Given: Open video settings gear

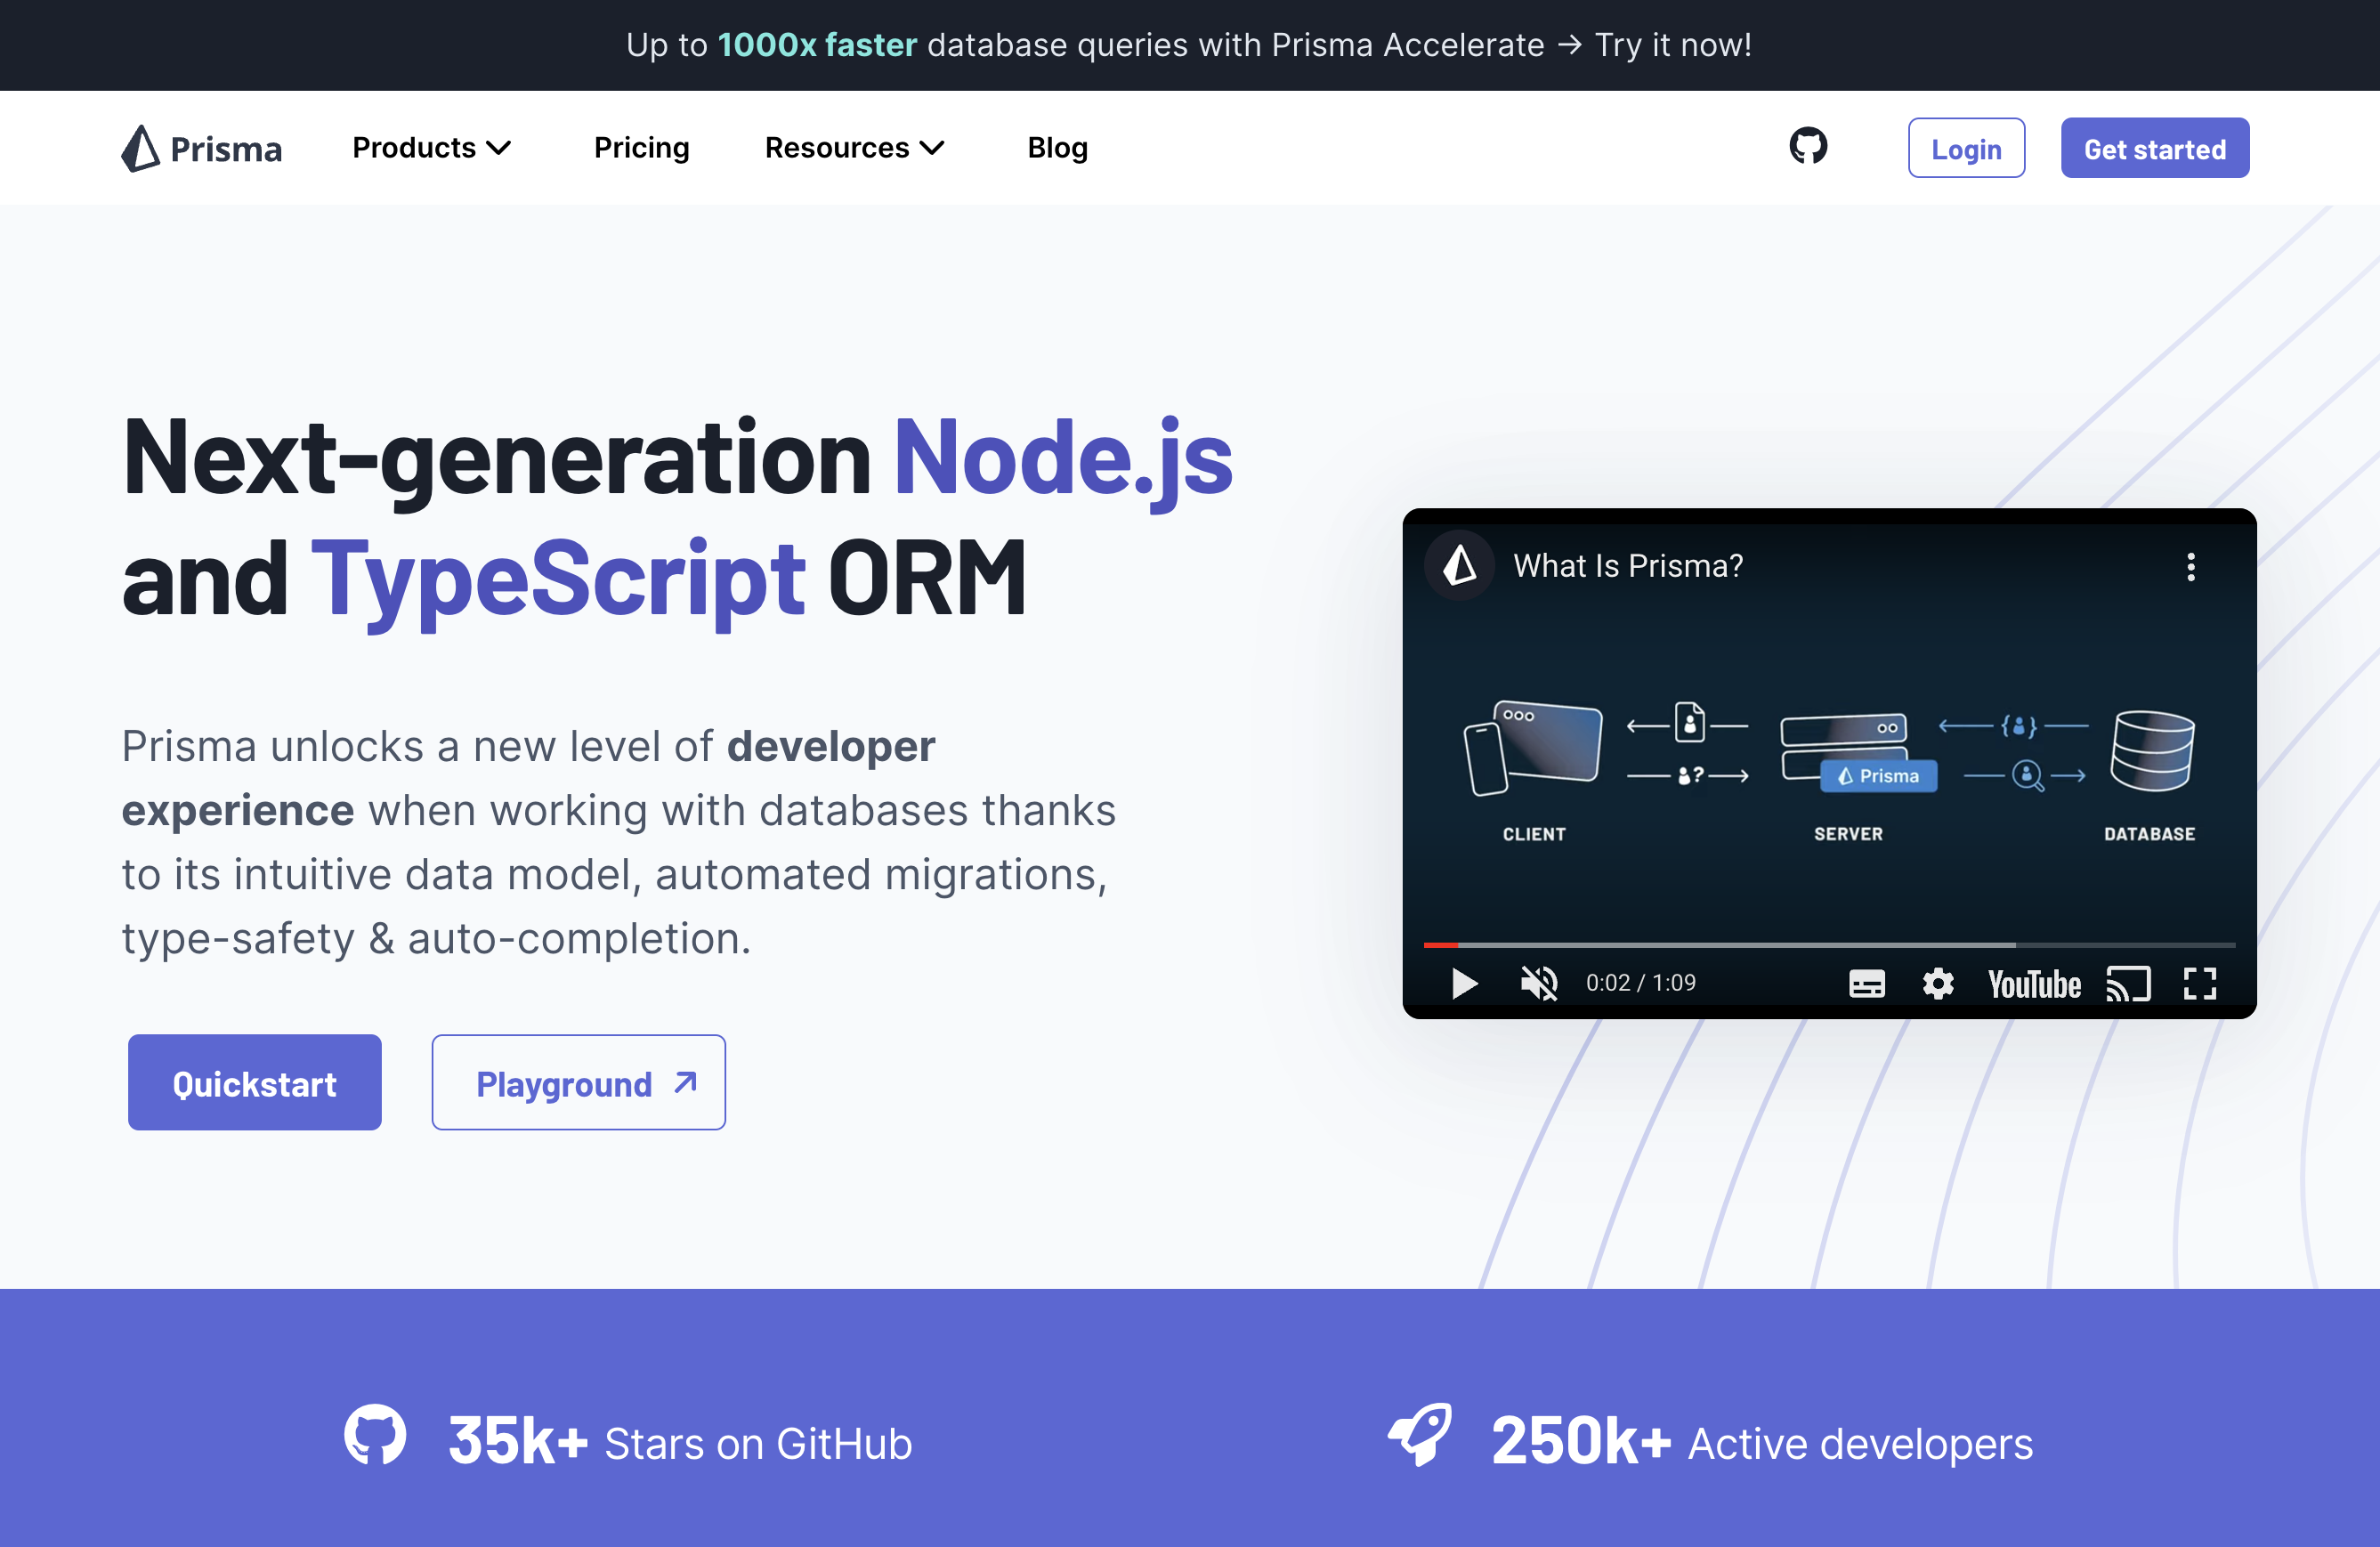Looking at the screenshot, I should (1938, 984).
